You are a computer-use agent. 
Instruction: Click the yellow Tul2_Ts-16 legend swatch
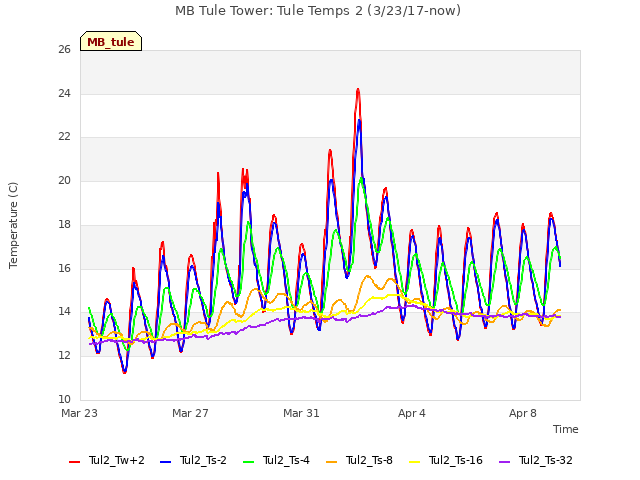click(x=414, y=462)
